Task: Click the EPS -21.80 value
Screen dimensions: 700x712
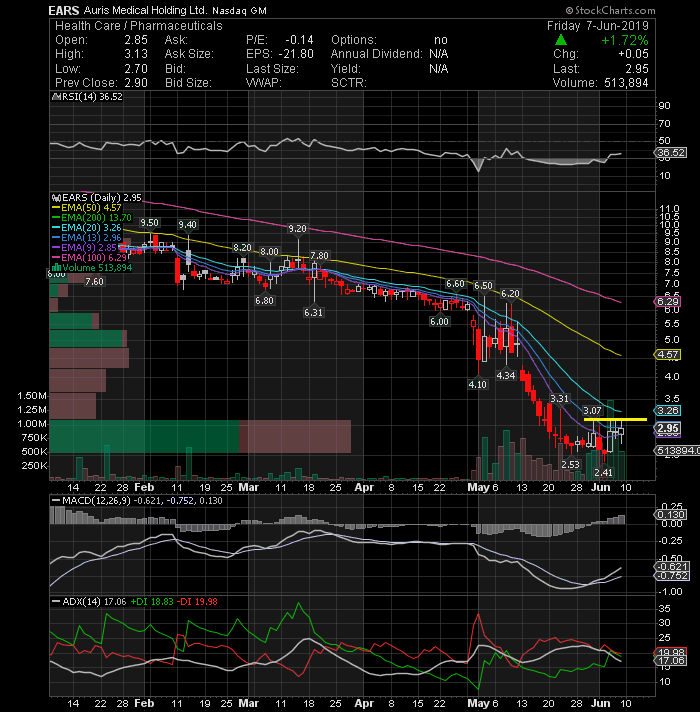Action: coord(296,54)
